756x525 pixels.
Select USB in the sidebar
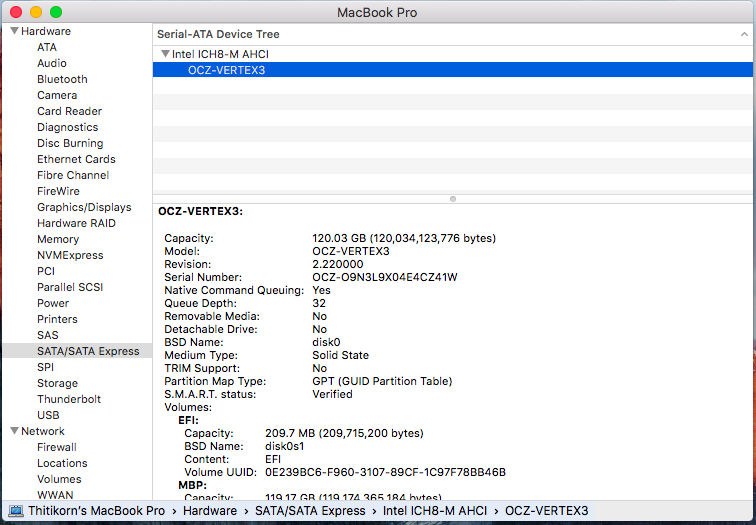pyautogui.click(x=48, y=415)
